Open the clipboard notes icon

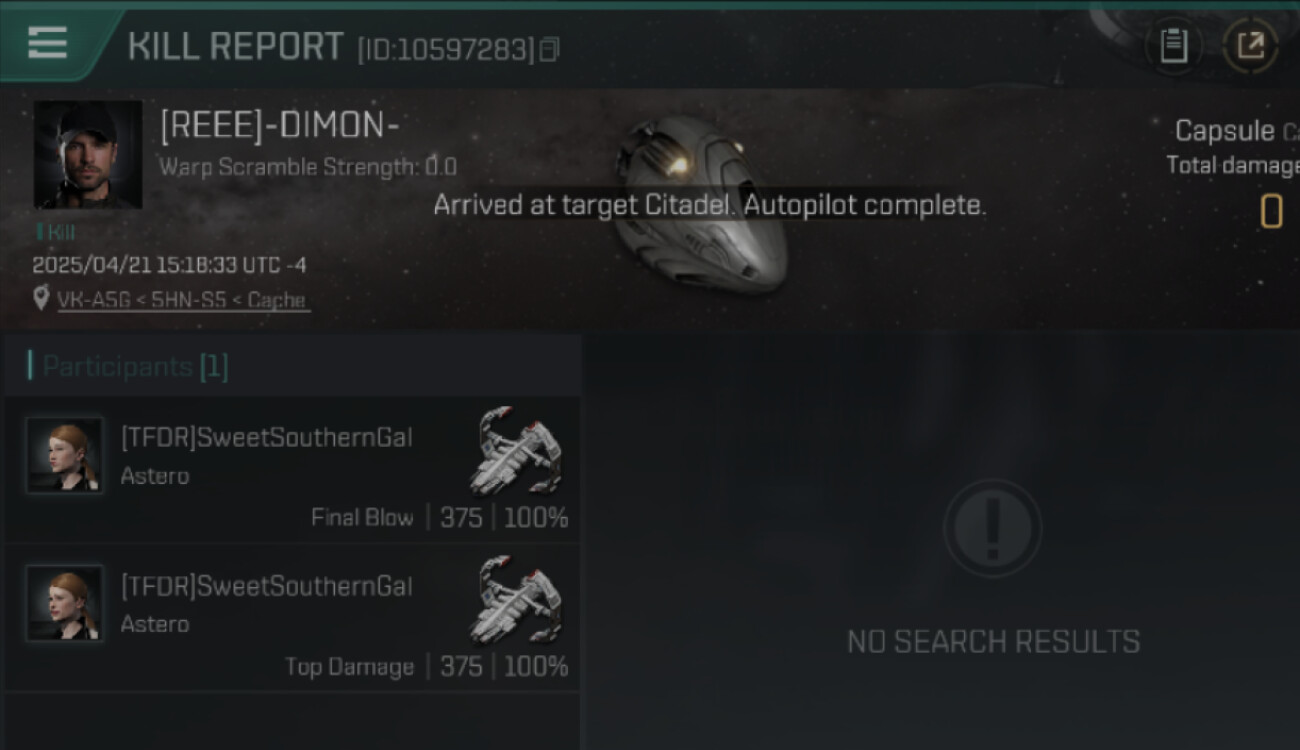(1173, 46)
